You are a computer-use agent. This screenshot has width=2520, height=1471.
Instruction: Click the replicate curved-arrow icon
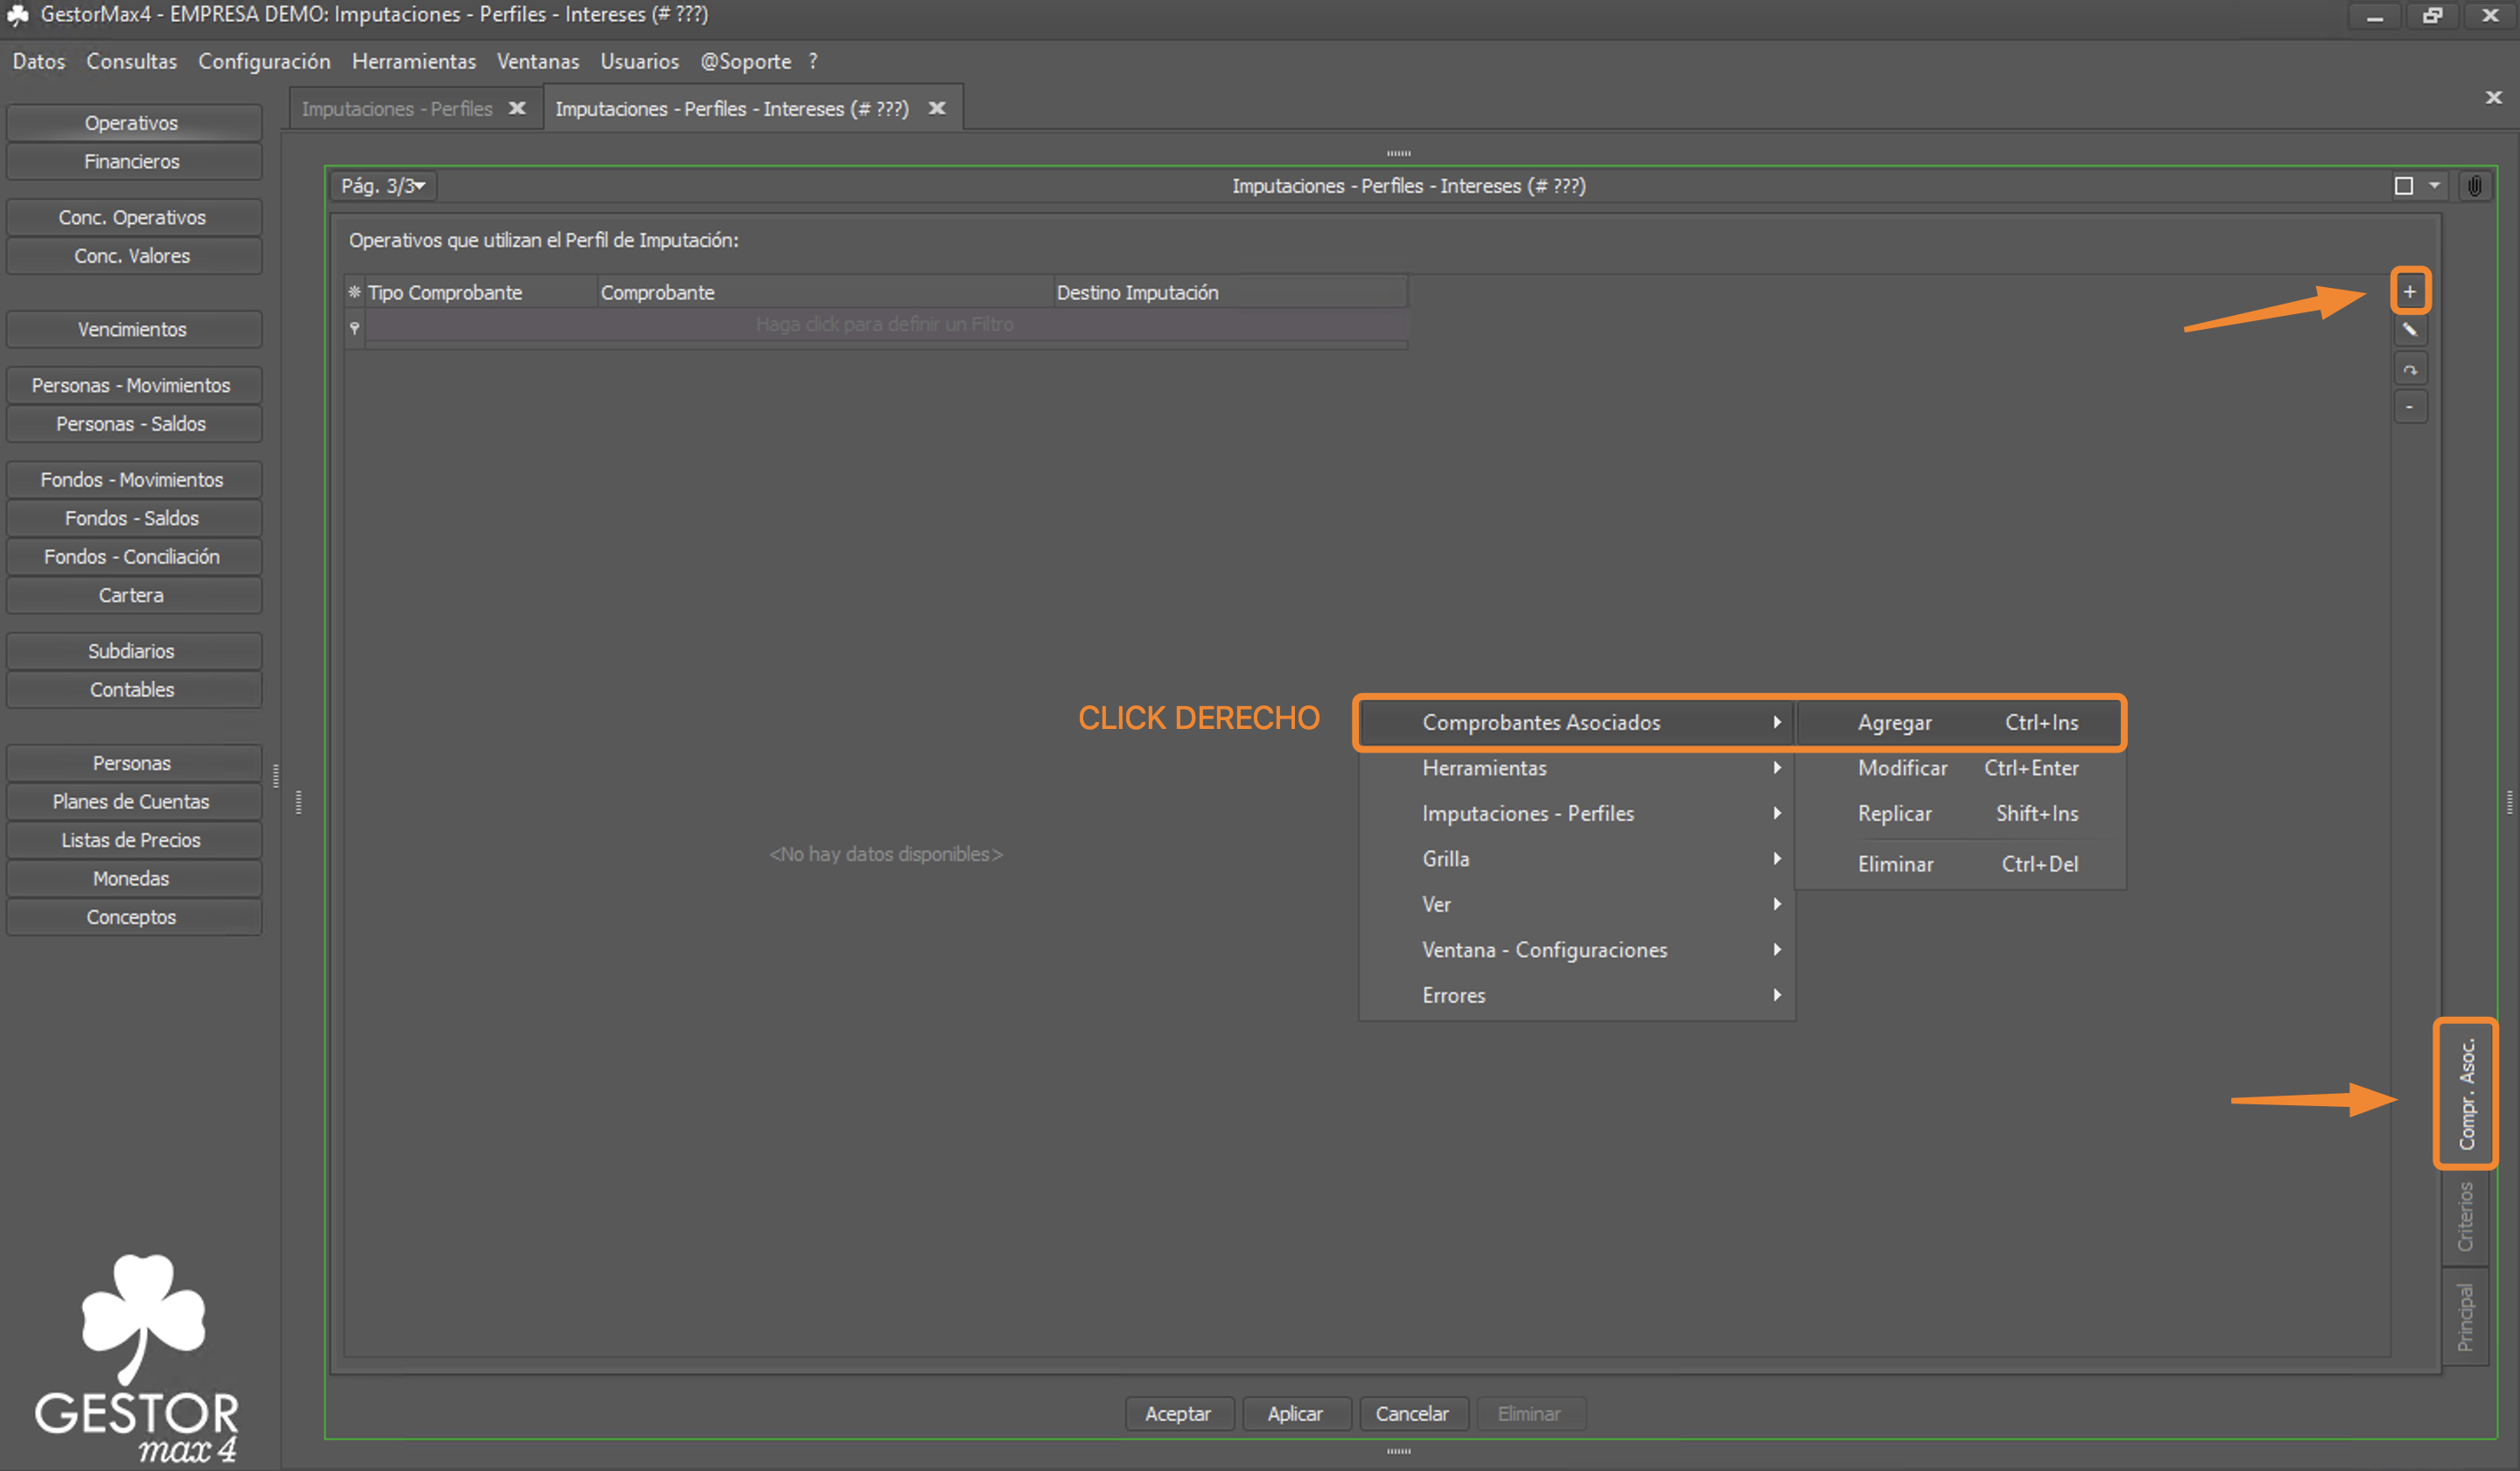click(x=2409, y=369)
